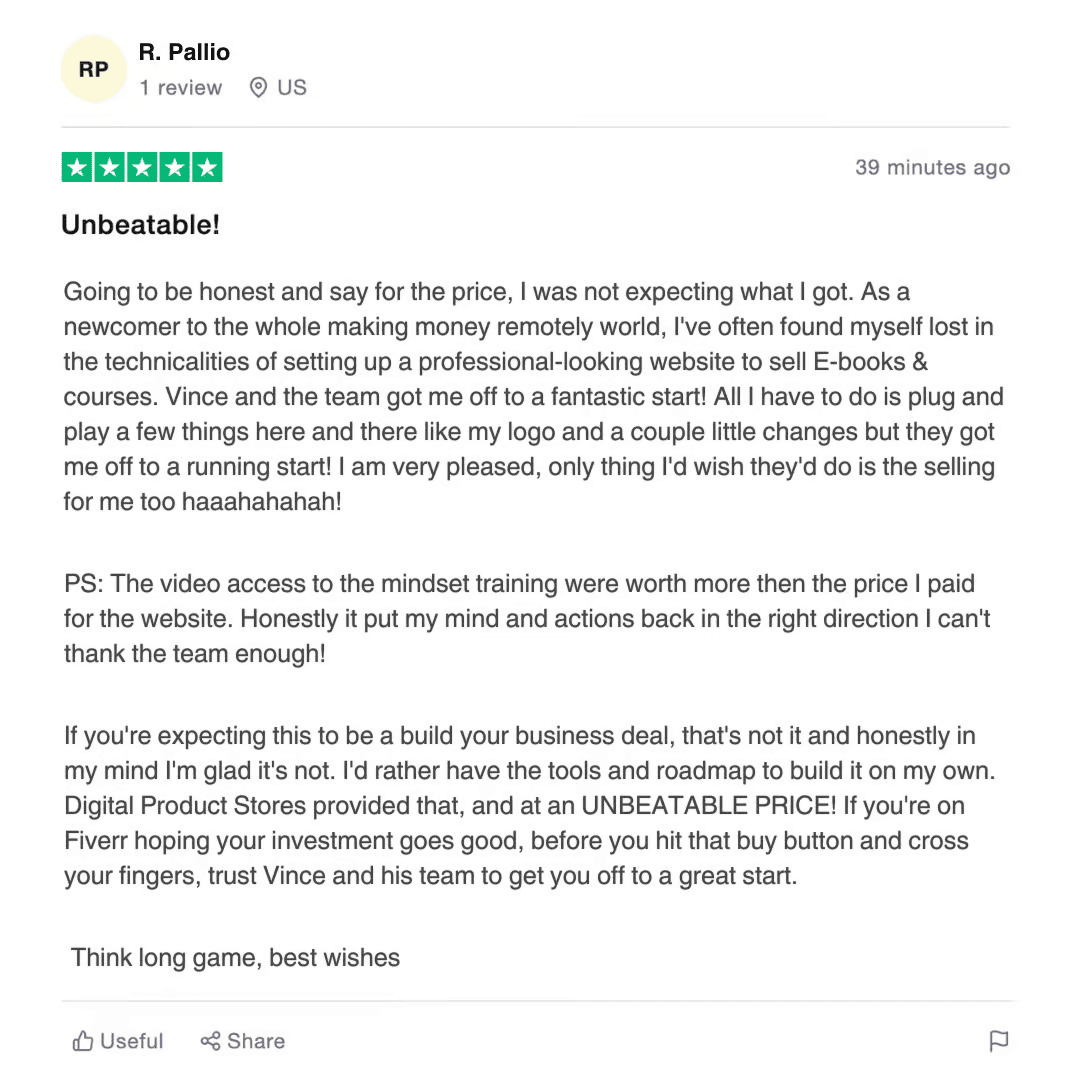Image resolution: width=1080 pixels, height=1080 pixels.
Task: Click the "Think long game, best wishes" line
Action: [235, 957]
